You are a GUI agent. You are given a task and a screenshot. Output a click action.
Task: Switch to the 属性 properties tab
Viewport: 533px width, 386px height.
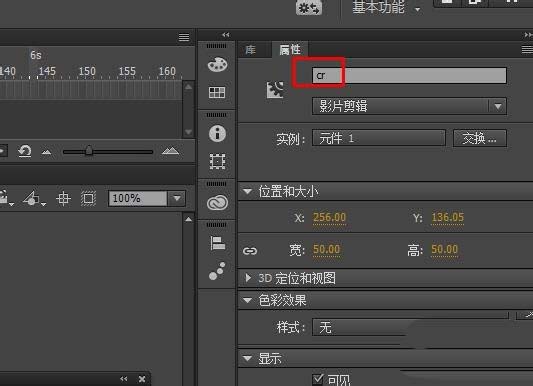coord(290,50)
